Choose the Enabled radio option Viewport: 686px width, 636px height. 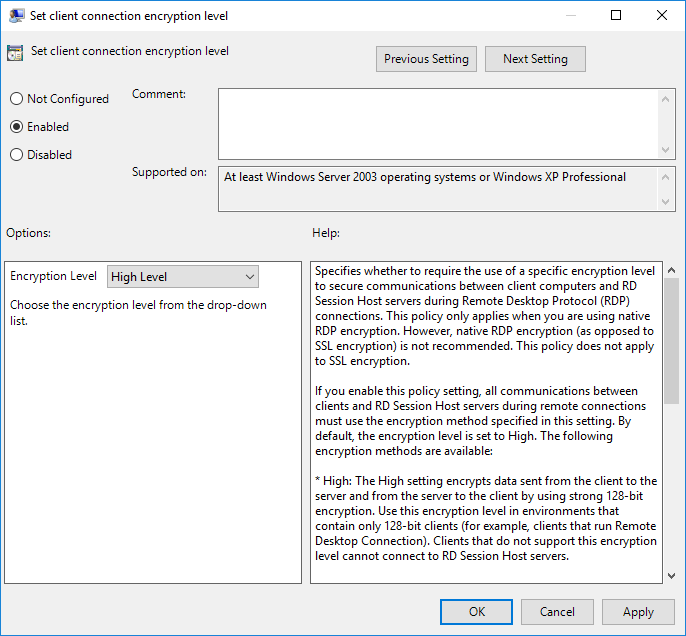point(16,127)
